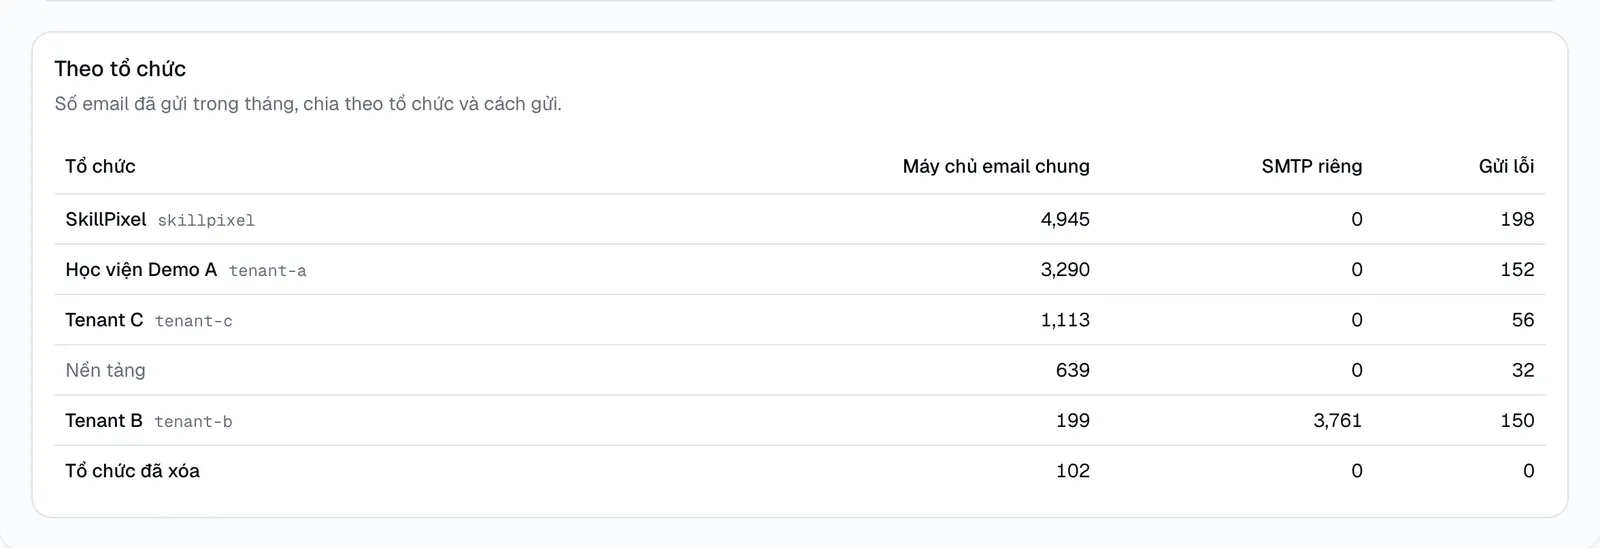Select the Tenant C organization name
Viewport: 1600px width, 548px height.
coord(104,320)
